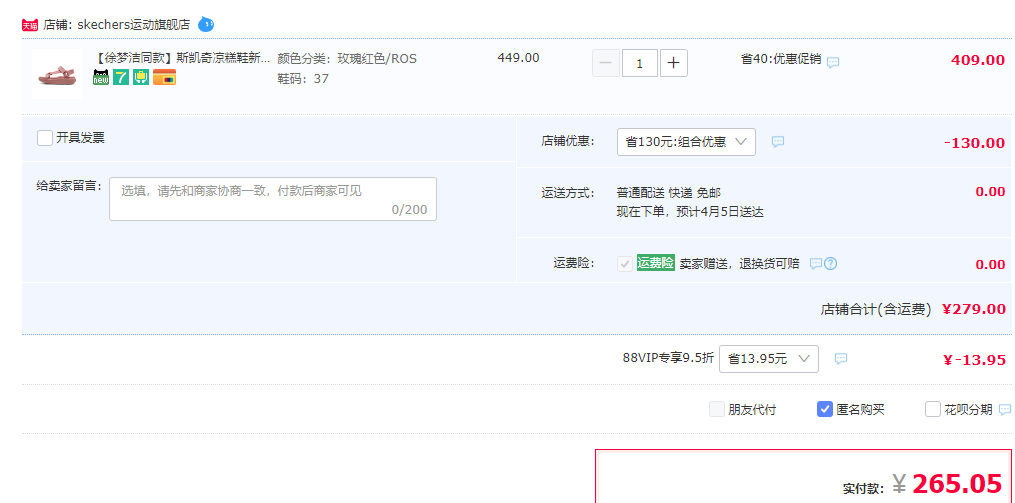Uncheck the 匿名购买 checkbox

pos(825,409)
